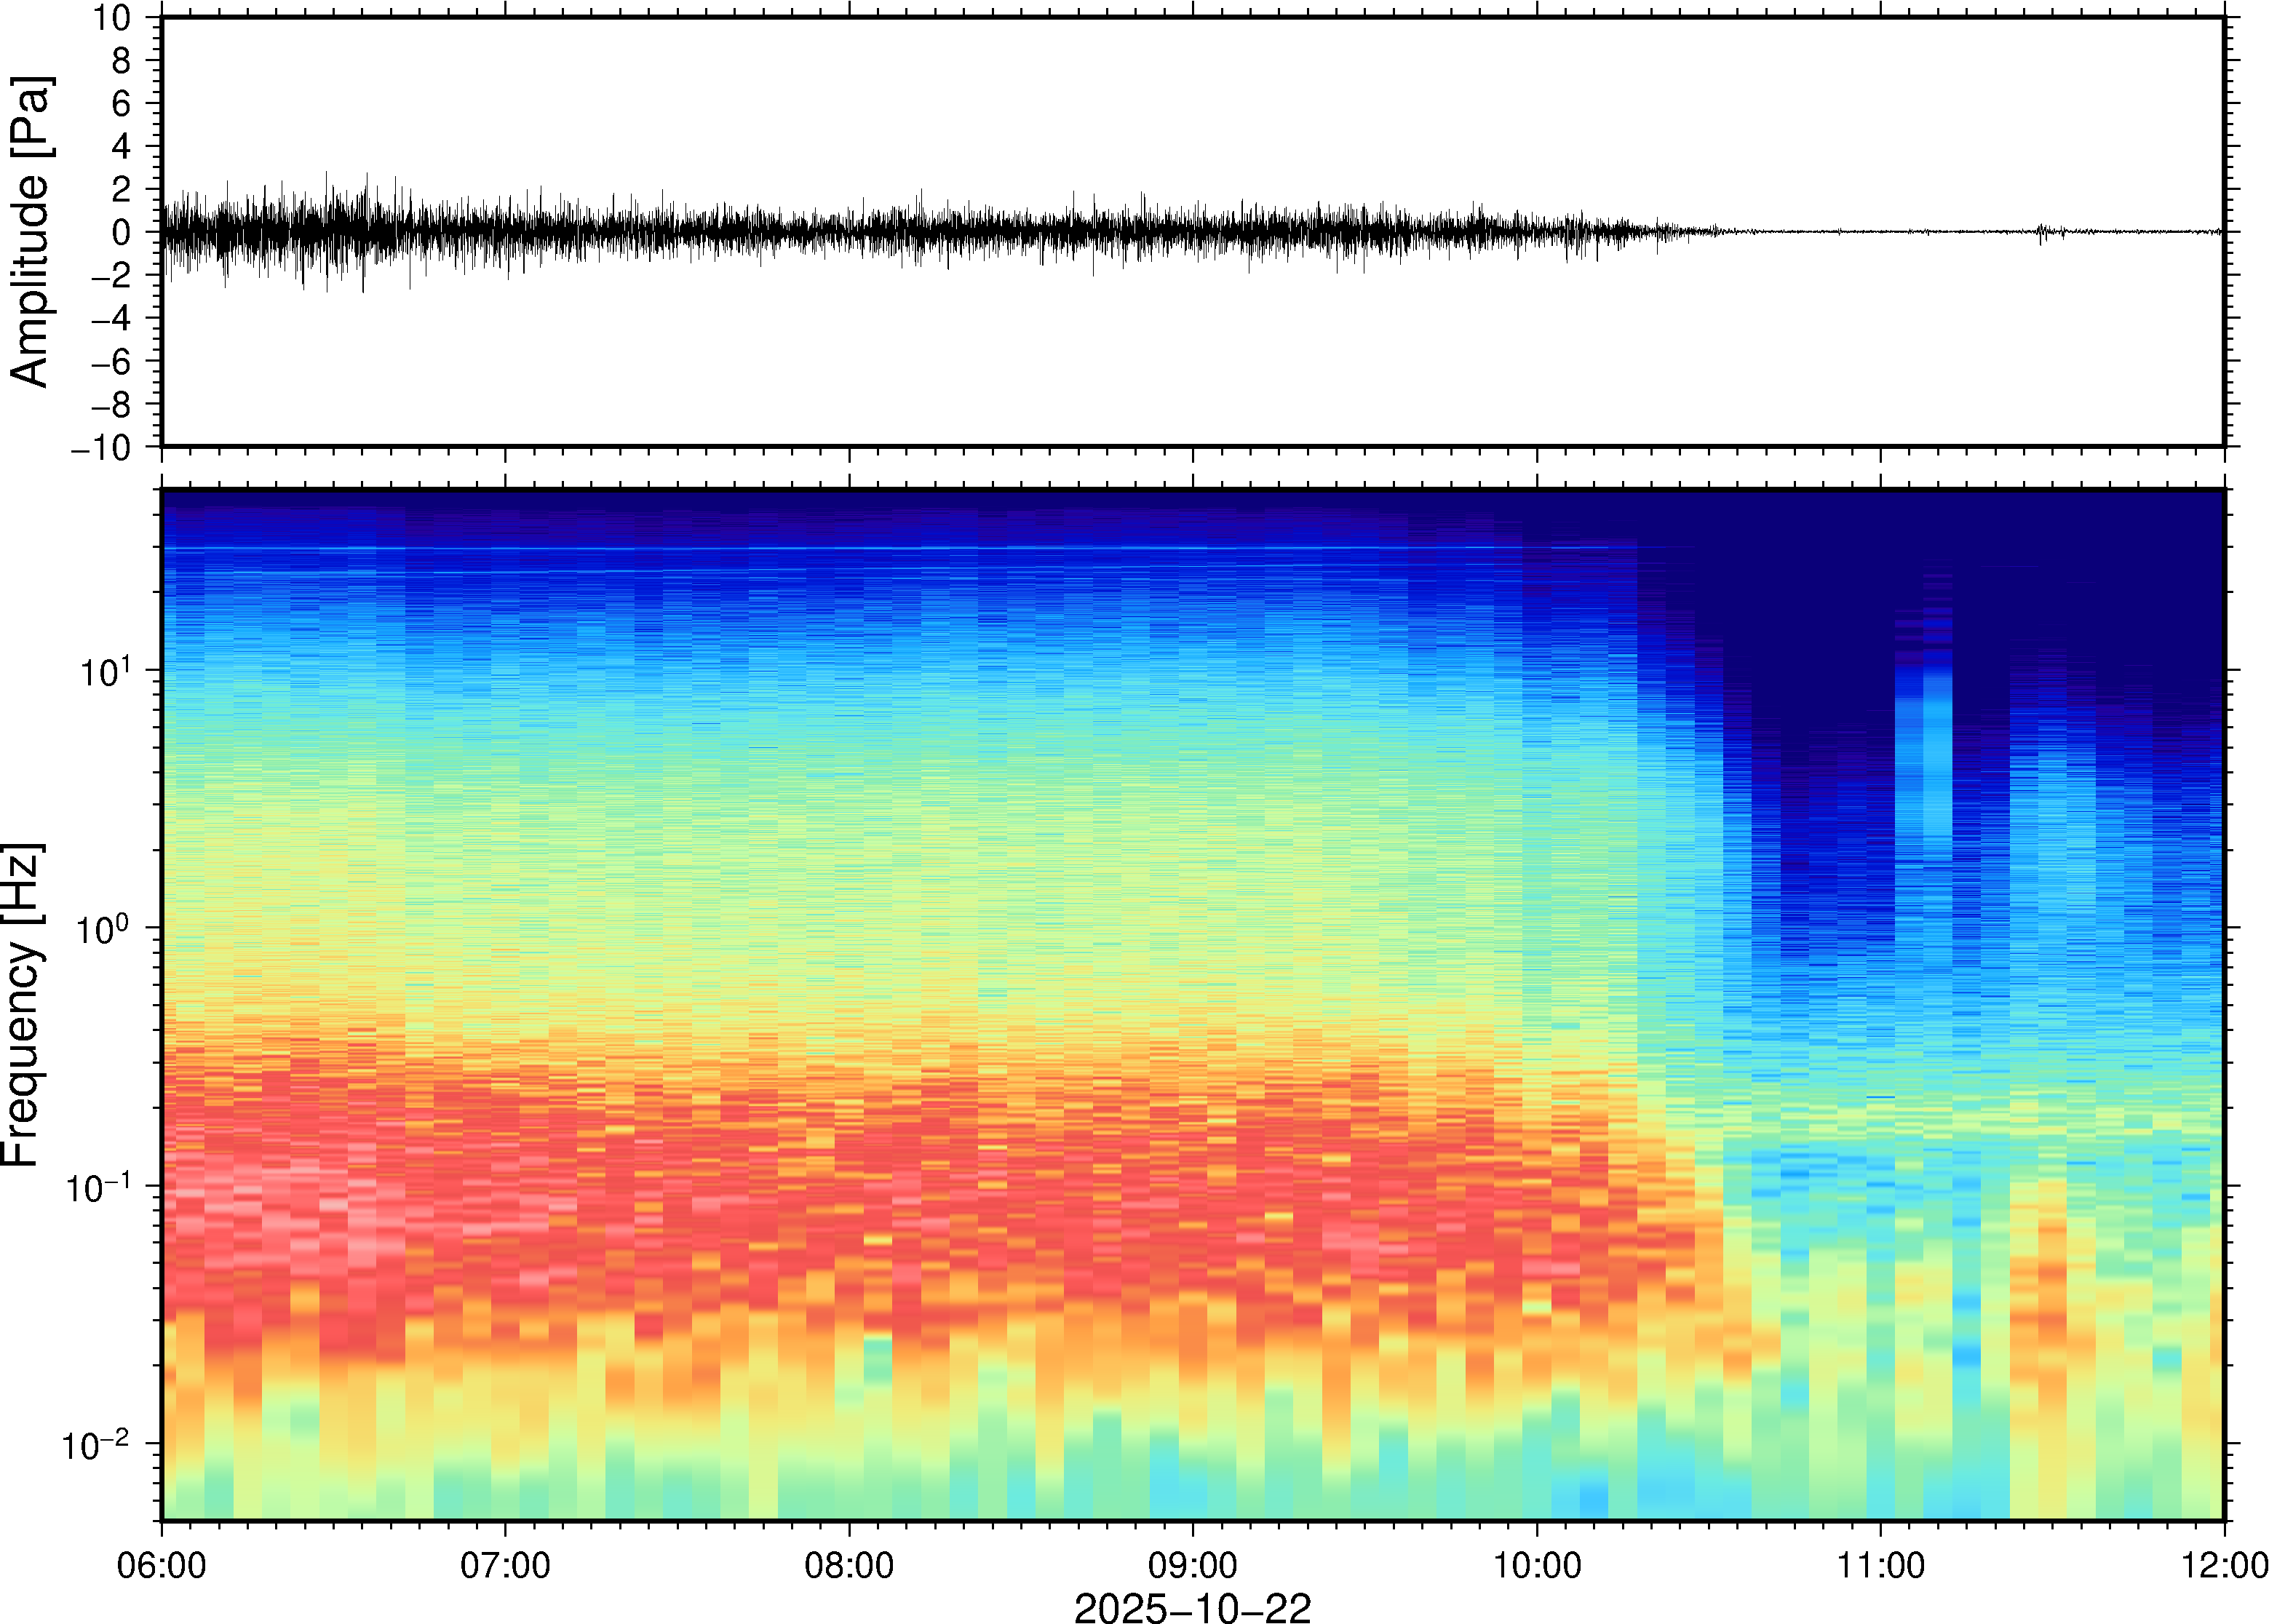Image resolution: width=2269 pixels, height=1624 pixels.
Task: Click the 10:00 time axis label
Action: coord(1537,1565)
